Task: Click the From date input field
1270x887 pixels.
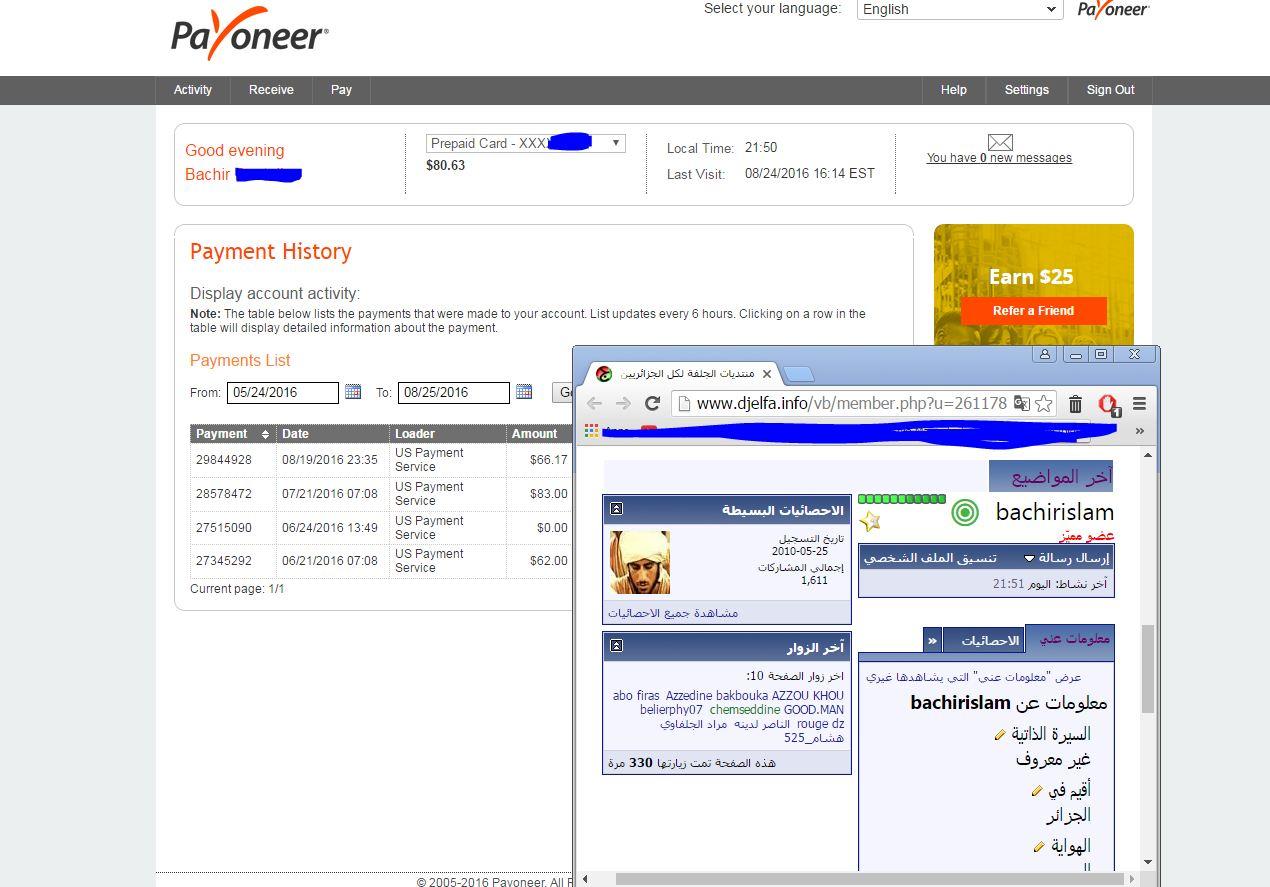Action: point(283,393)
